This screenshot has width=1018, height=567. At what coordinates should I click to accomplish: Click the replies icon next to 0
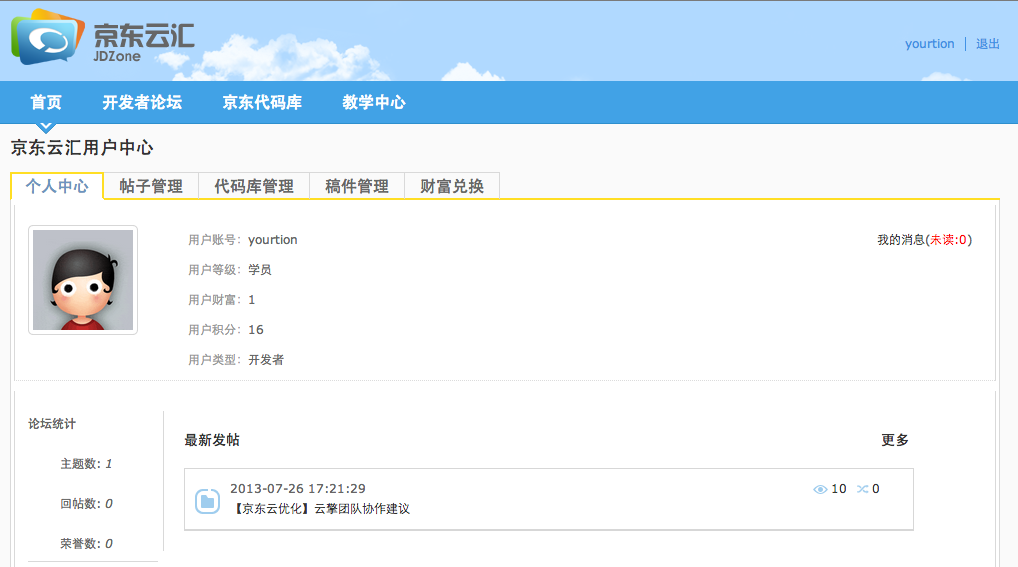[x=862, y=489]
